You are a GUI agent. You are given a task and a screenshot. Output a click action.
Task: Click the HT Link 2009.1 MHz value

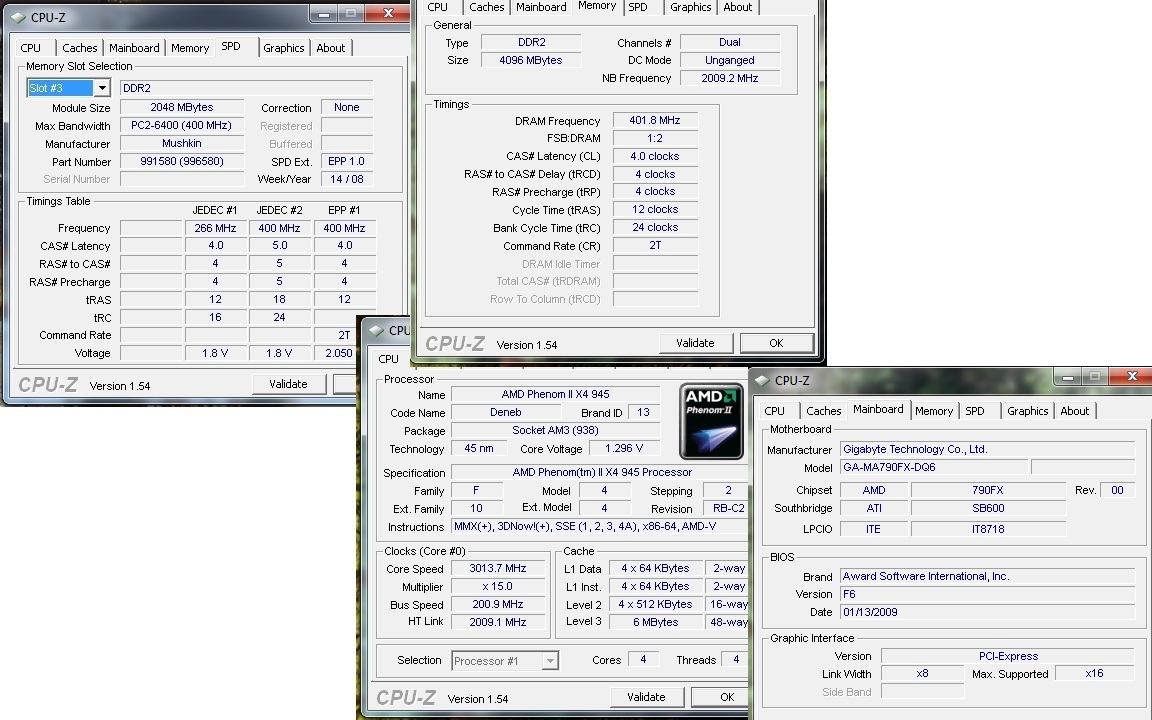click(x=497, y=622)
